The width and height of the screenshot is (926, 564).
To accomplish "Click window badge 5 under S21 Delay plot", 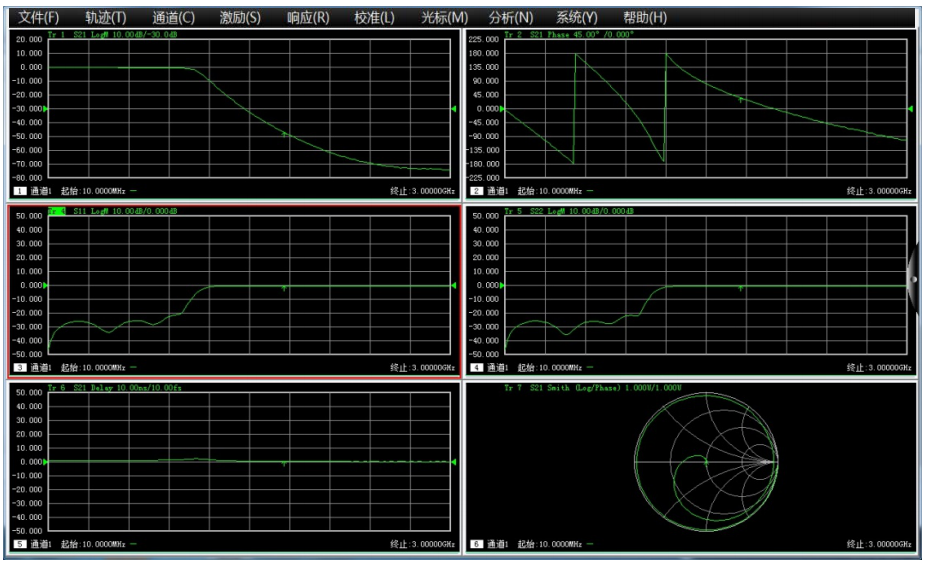I will (20, 544).
